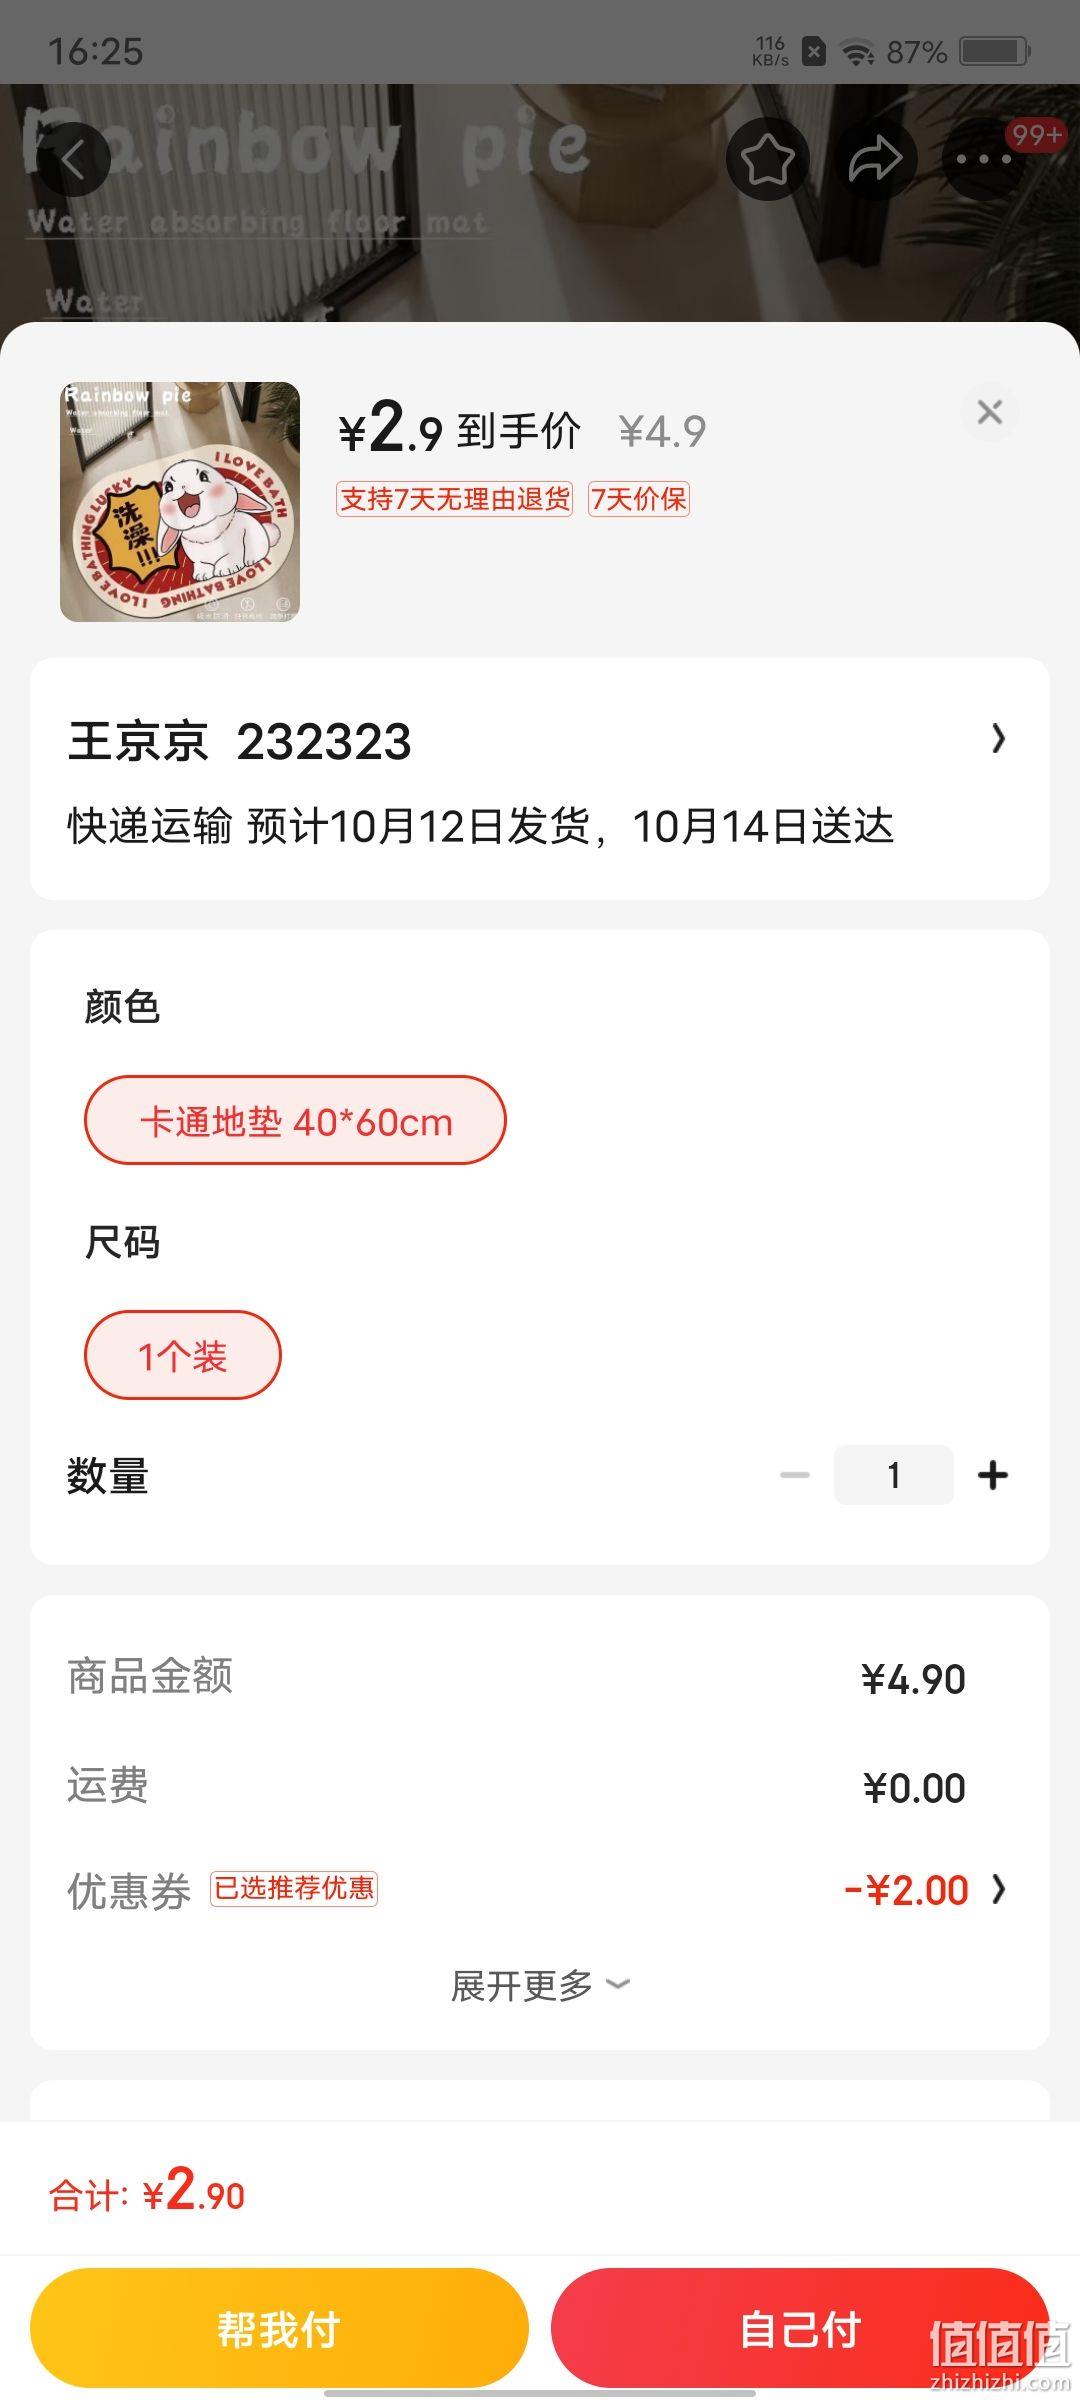Viewport: 1080px width, 2400px height.
Task: Tap the 99+ notification badge
Action: coord(1035,135)
